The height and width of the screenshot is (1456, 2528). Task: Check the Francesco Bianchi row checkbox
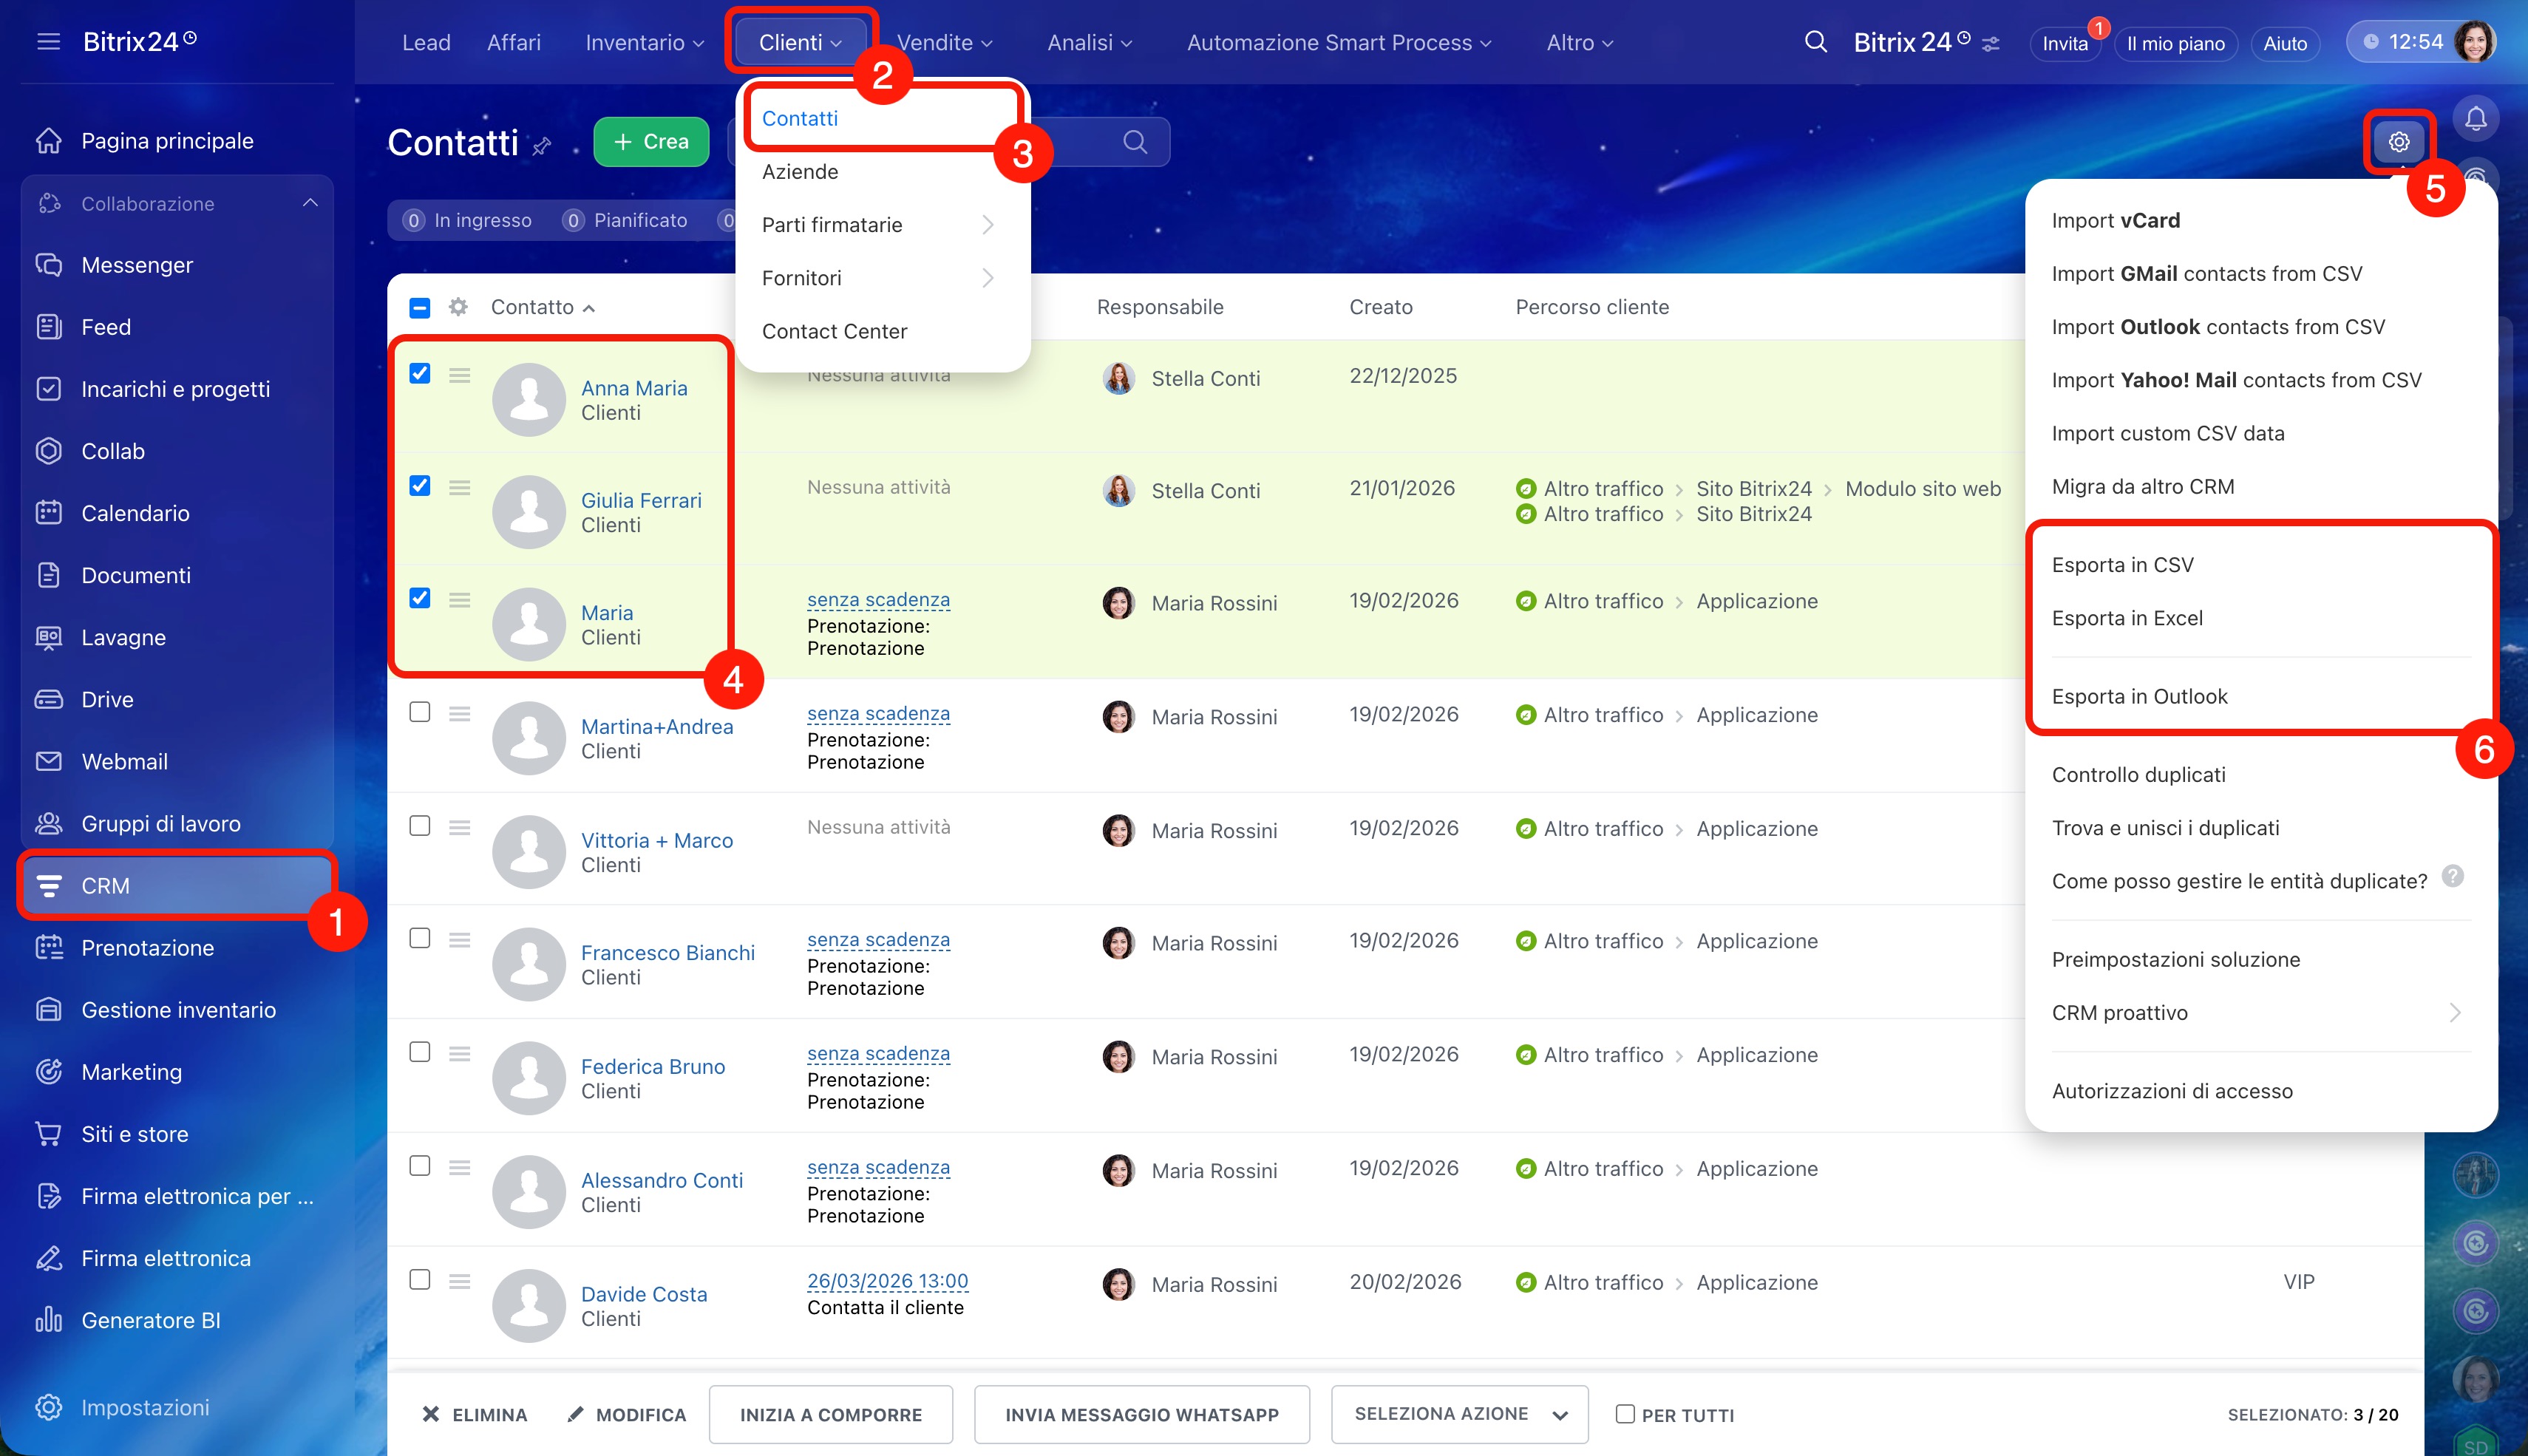click(x=420, y=938)
